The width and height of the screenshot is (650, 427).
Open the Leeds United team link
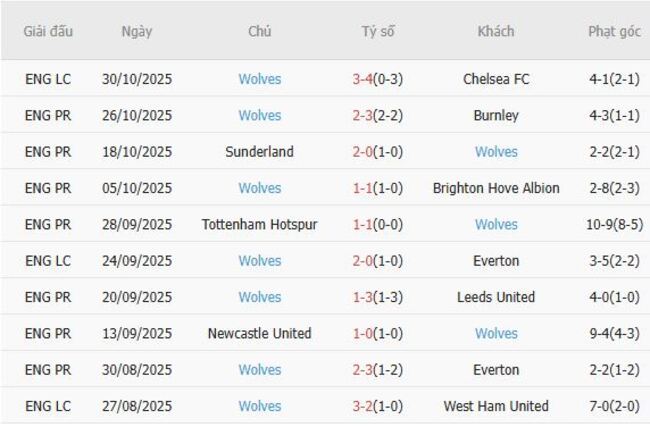click(496, 297)
